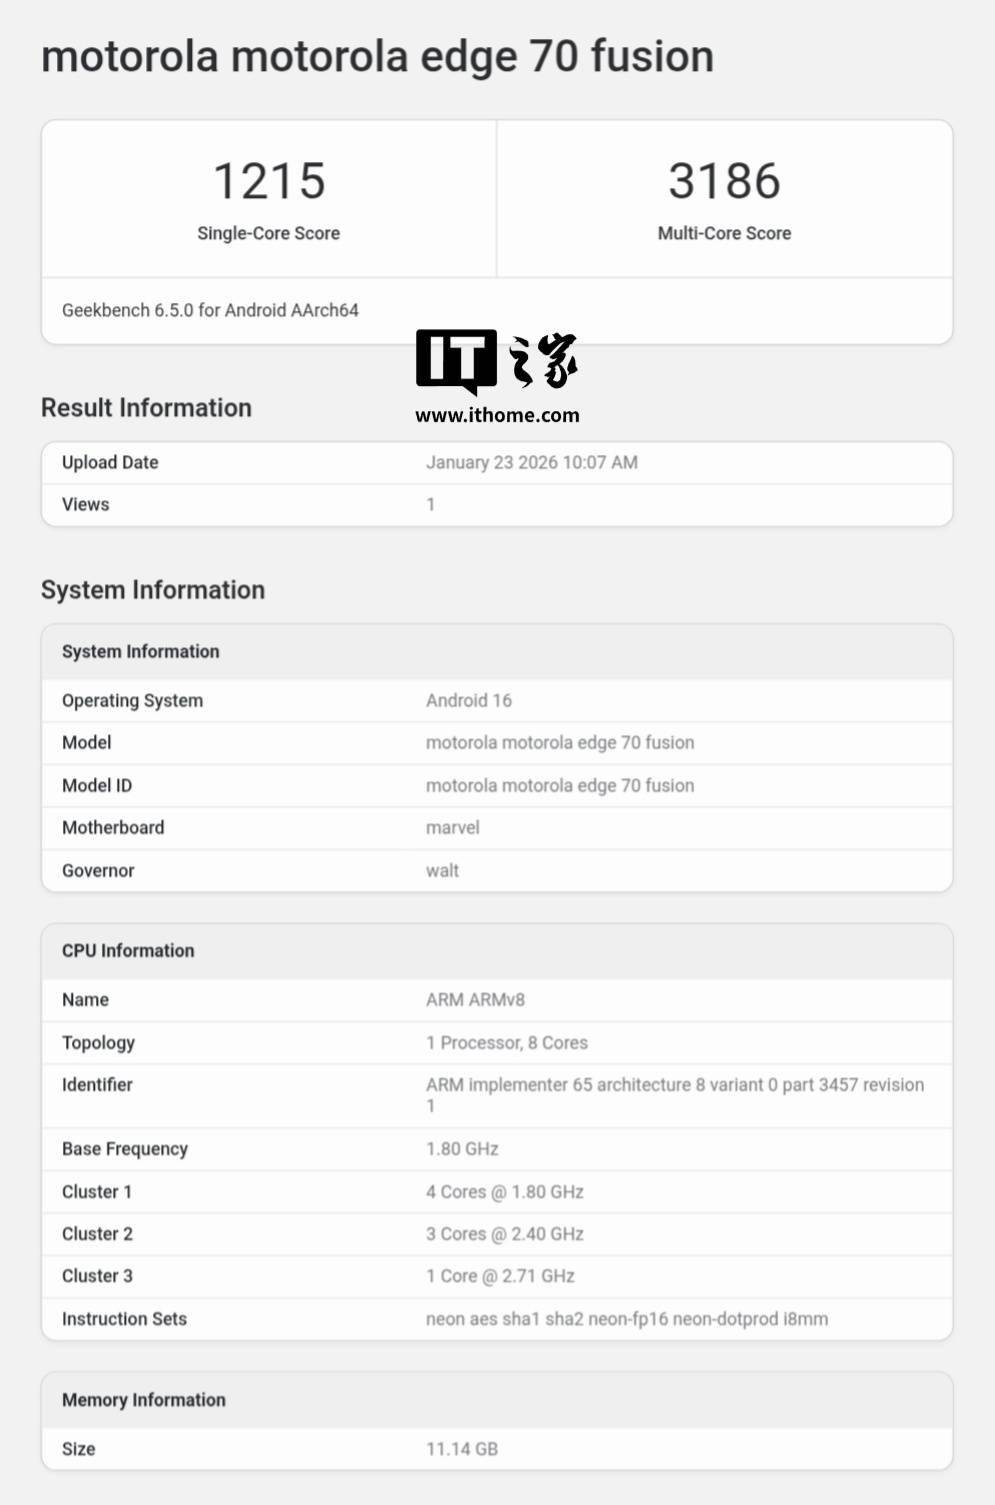
Task: Click the memory size 11.14 GB value
Action: click(x=461, y=1448)
